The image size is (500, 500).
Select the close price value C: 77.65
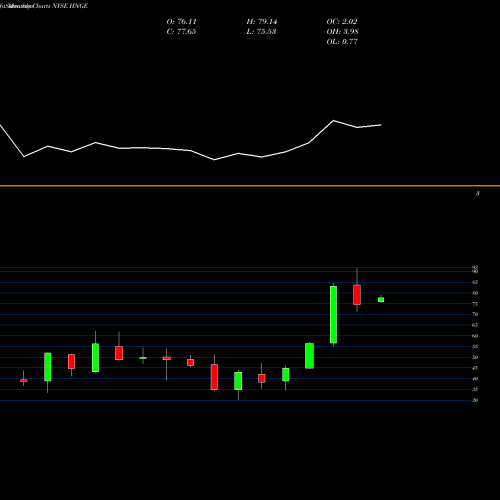(181, 32)
